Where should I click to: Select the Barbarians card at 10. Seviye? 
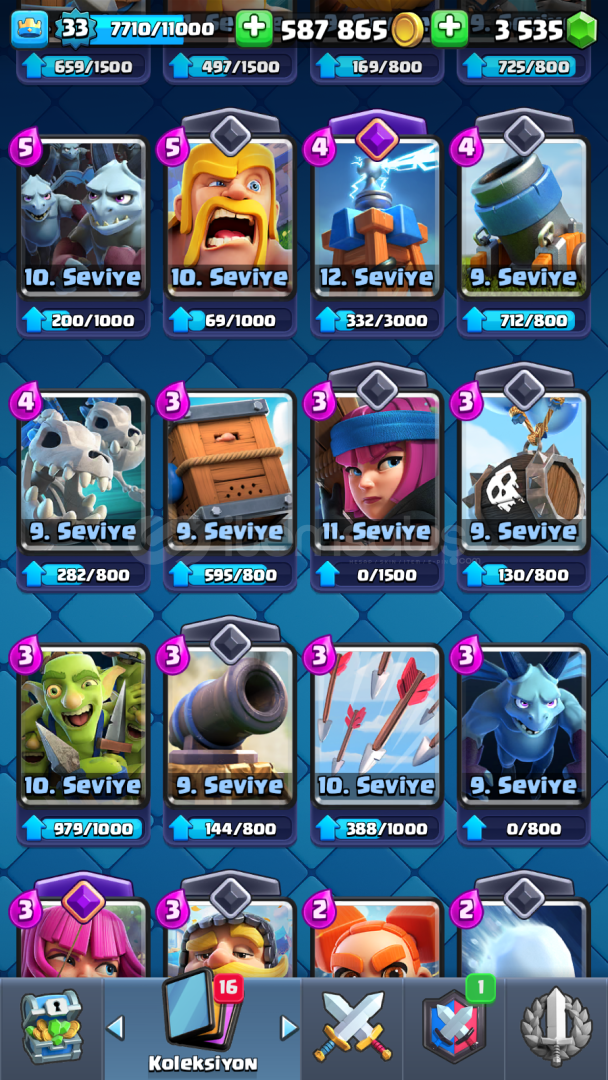pos(230,217)
